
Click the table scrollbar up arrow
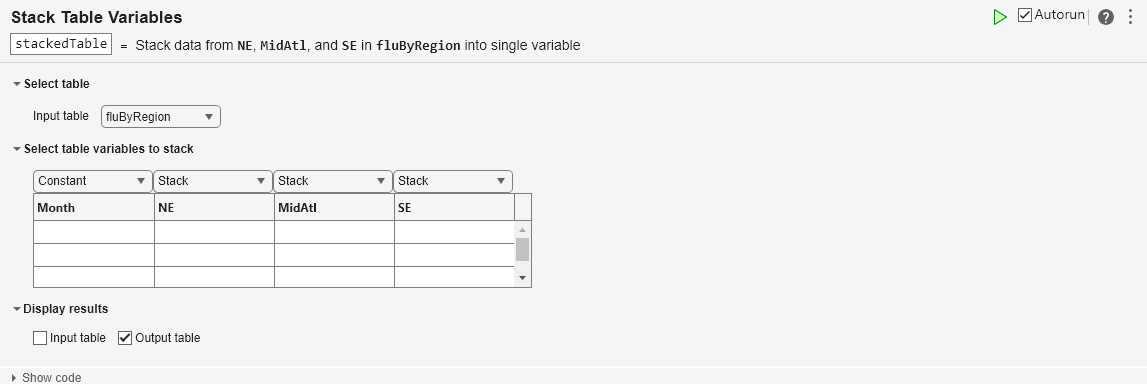tap(522, 230)
